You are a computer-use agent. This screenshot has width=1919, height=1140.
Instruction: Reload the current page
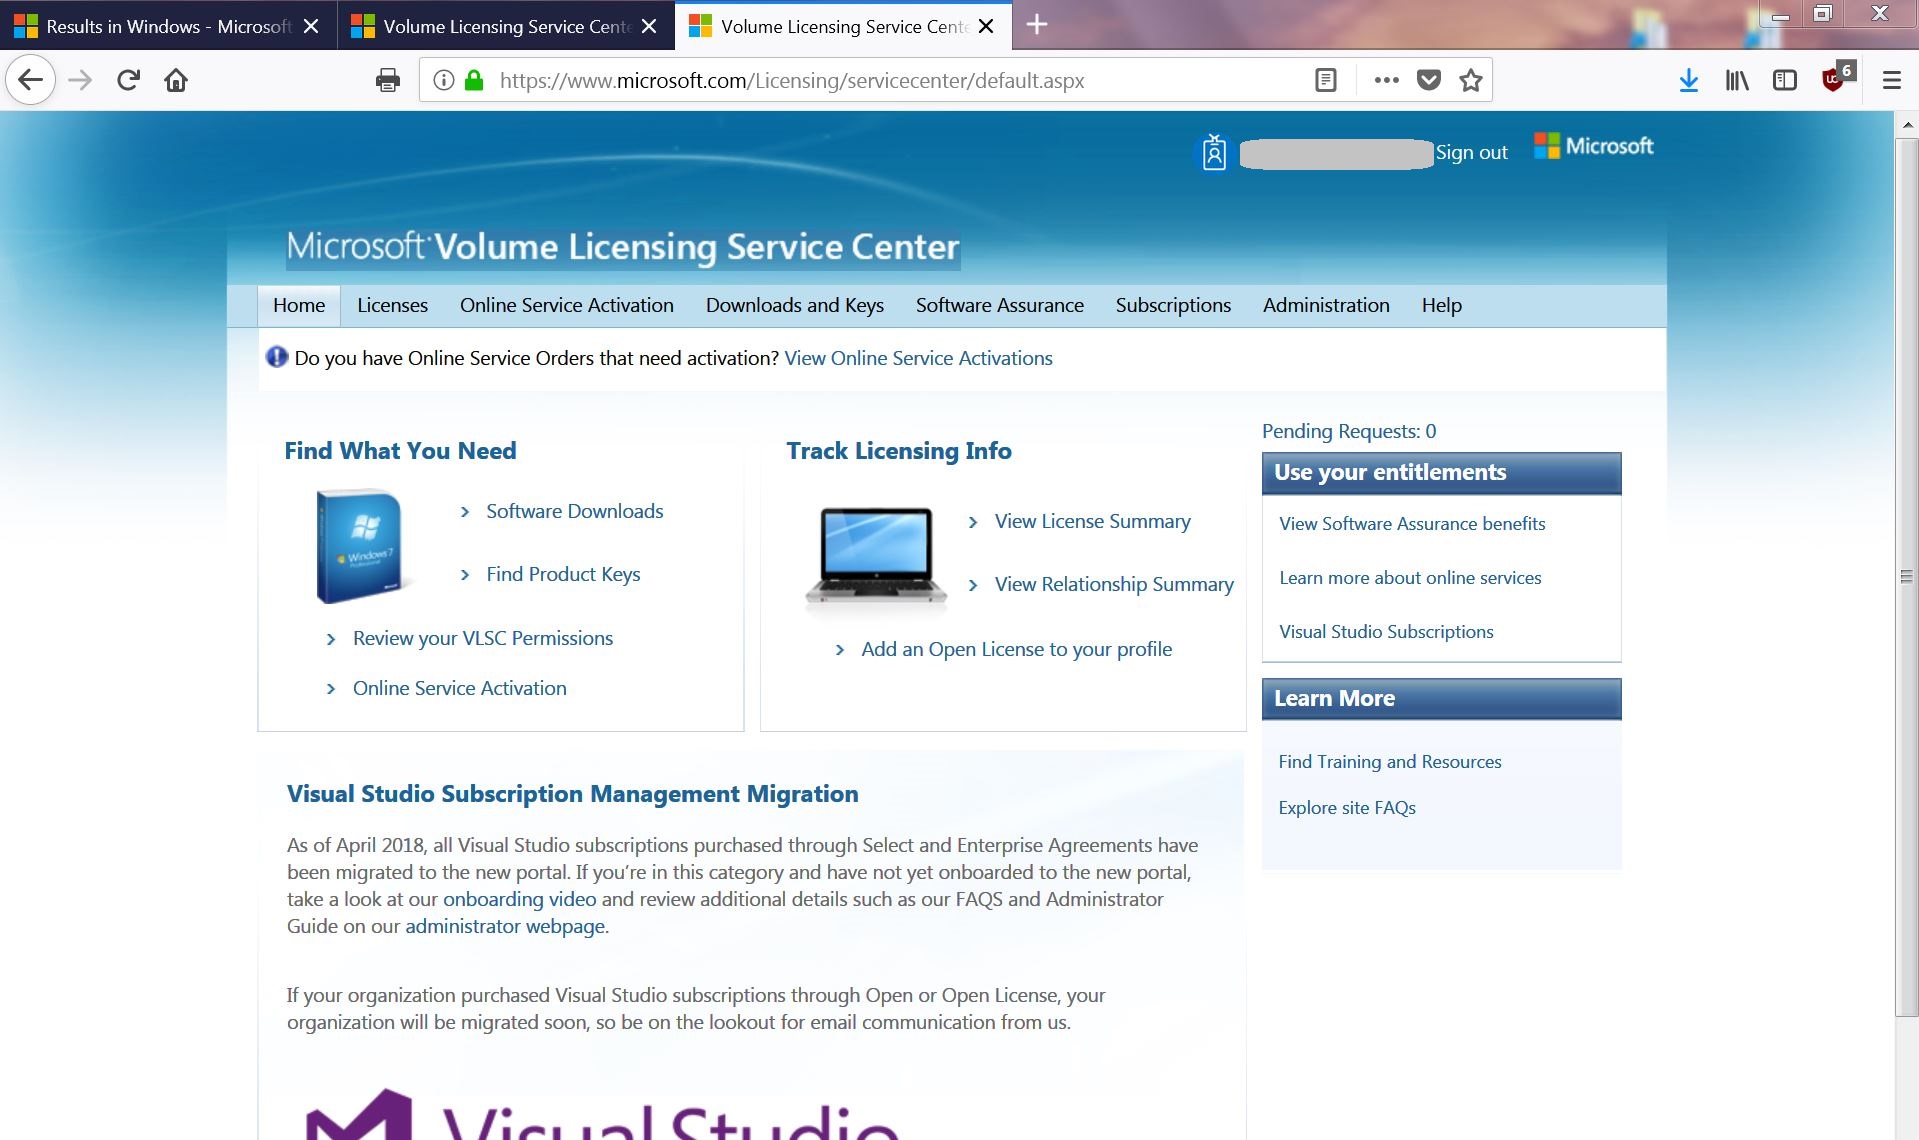(x=128, y=80)
